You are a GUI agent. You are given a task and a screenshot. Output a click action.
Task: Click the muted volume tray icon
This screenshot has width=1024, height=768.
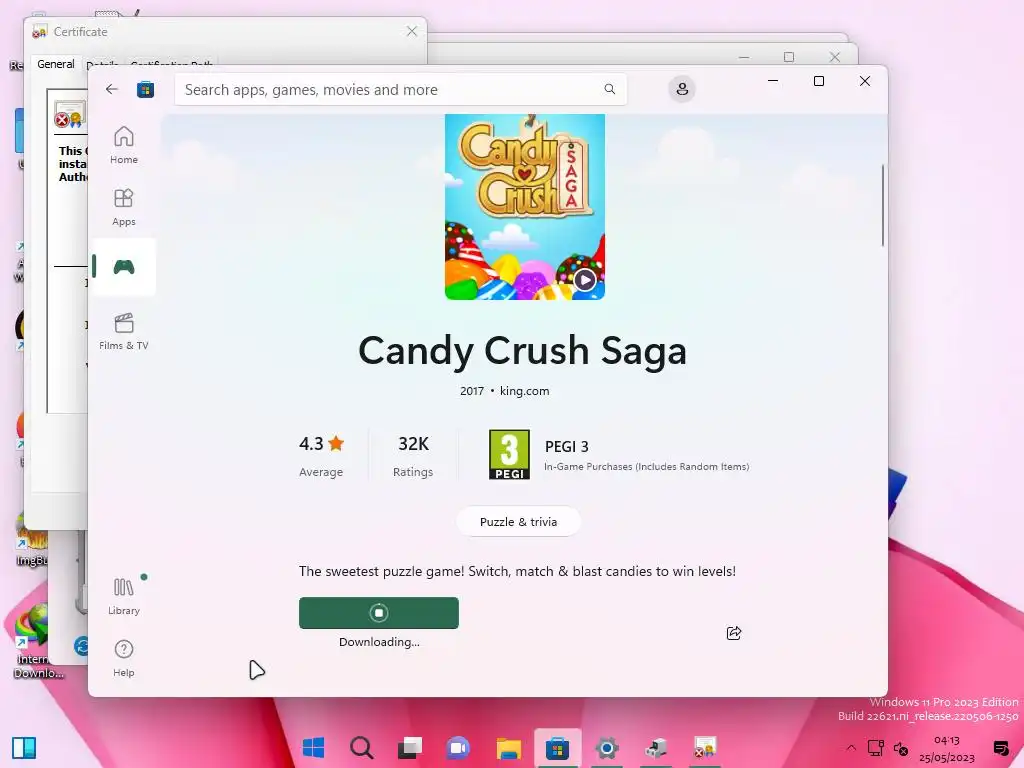[901, 748]
